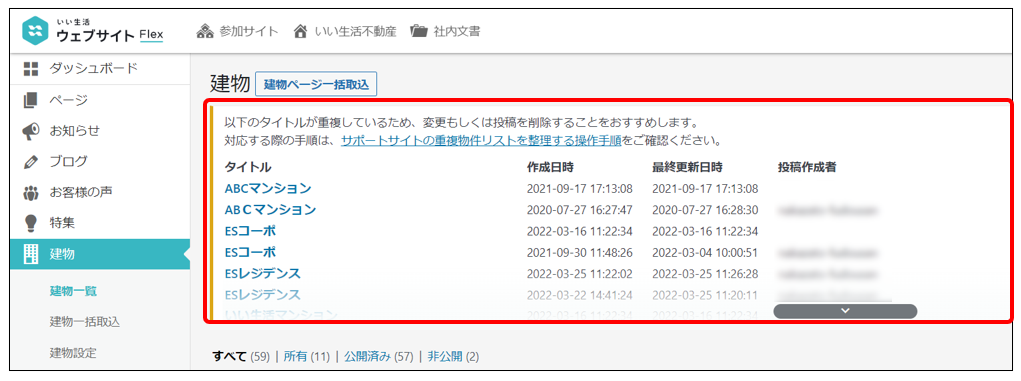Click the 建物ページ一括取込 button
Viewport: 1021px width, 381px height.
(316, 85)
